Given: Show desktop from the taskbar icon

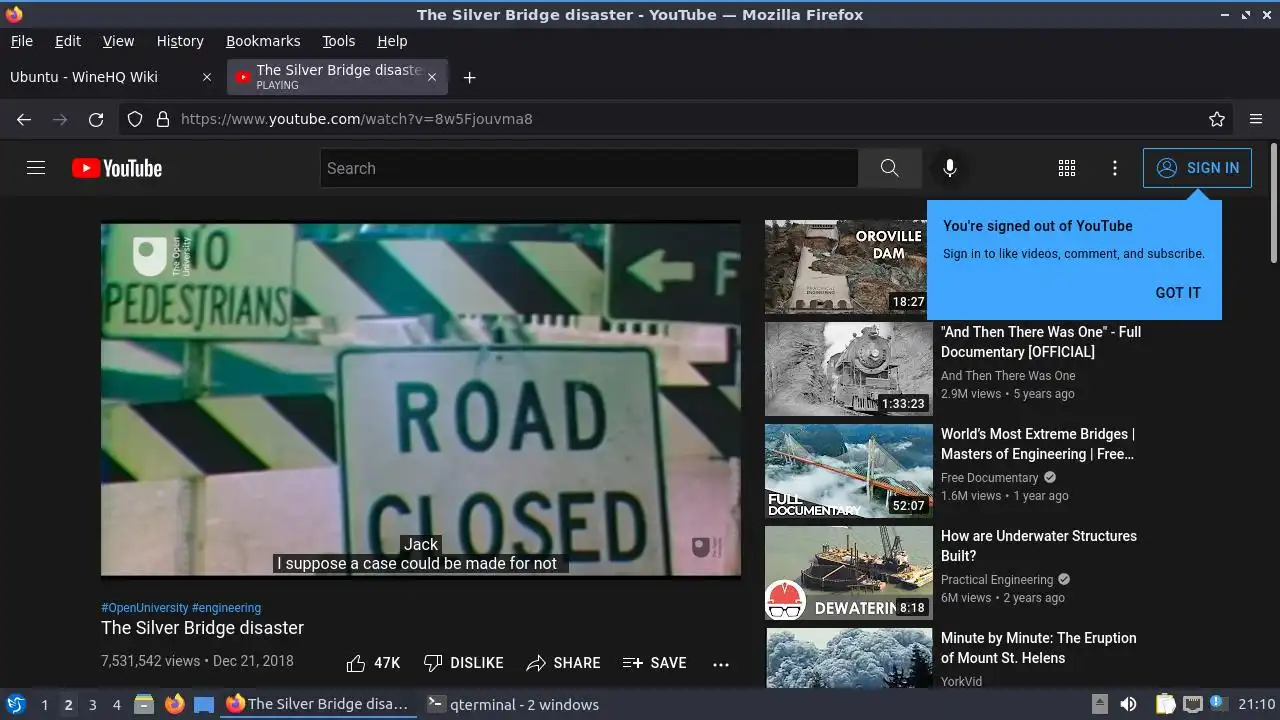Looking at the screenshot, I should pyautogui.click(x=204, y=704).
